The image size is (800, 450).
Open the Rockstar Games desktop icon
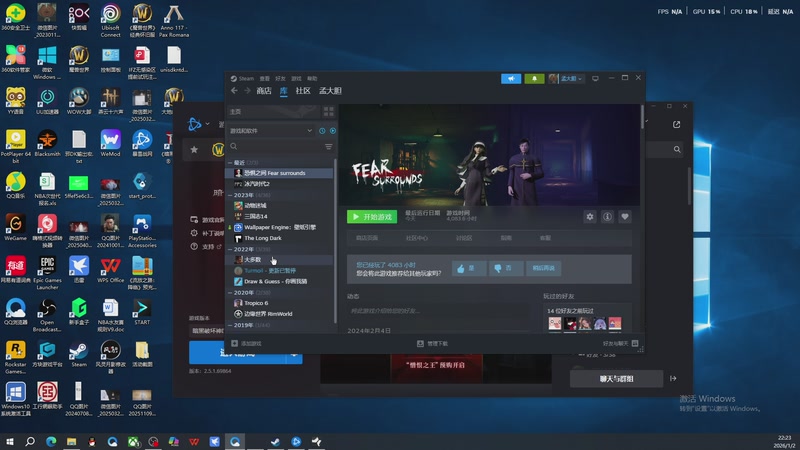click(x=15, y=357)
